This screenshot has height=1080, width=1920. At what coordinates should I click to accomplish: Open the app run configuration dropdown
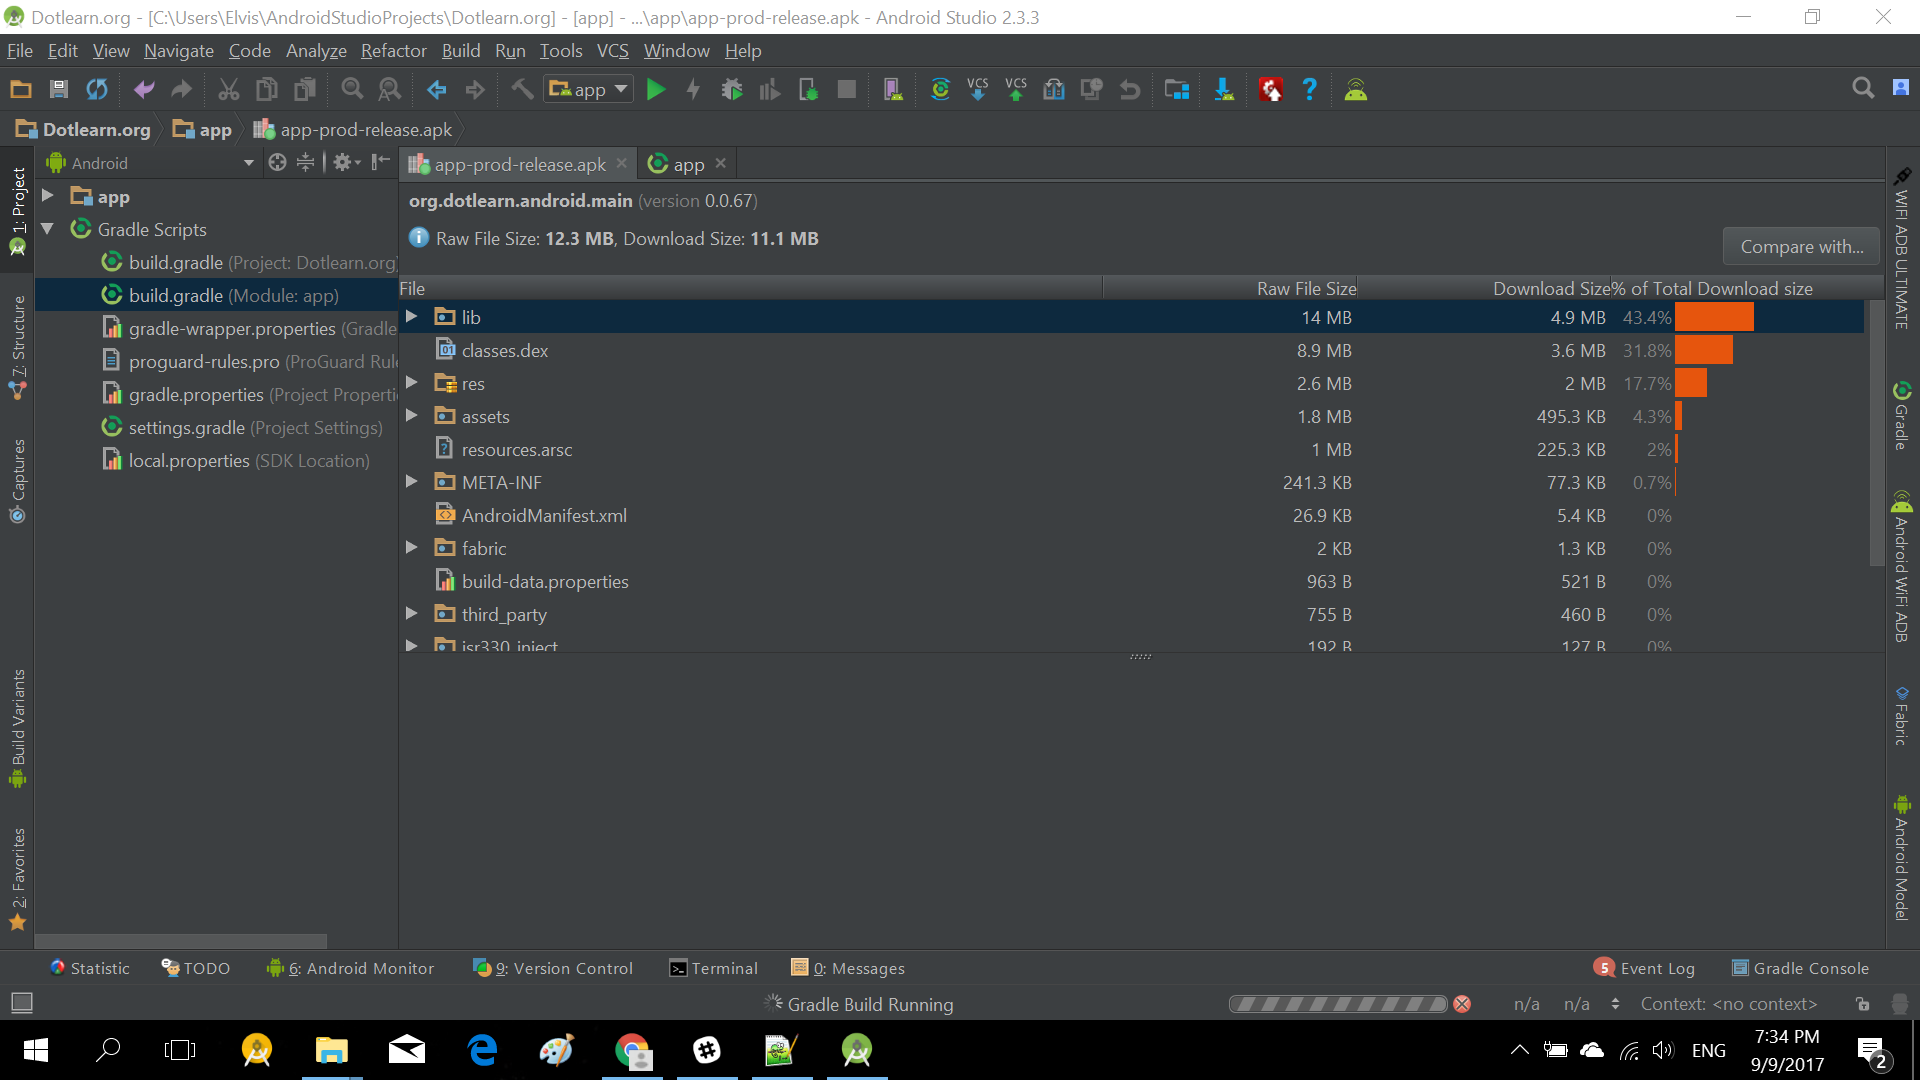click(x=589, y=90)
